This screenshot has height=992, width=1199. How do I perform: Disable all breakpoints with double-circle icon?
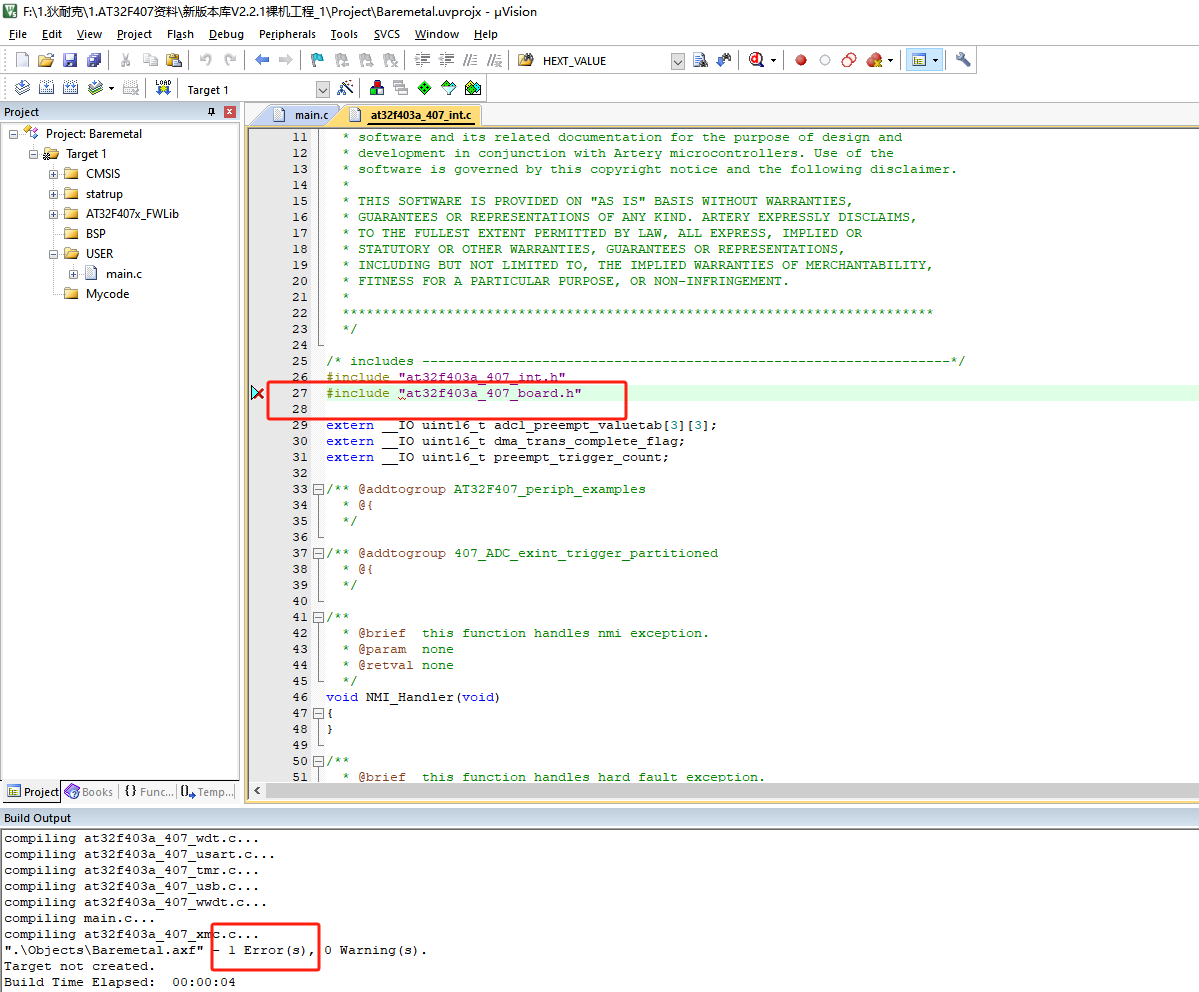click(x=849, y=60)
